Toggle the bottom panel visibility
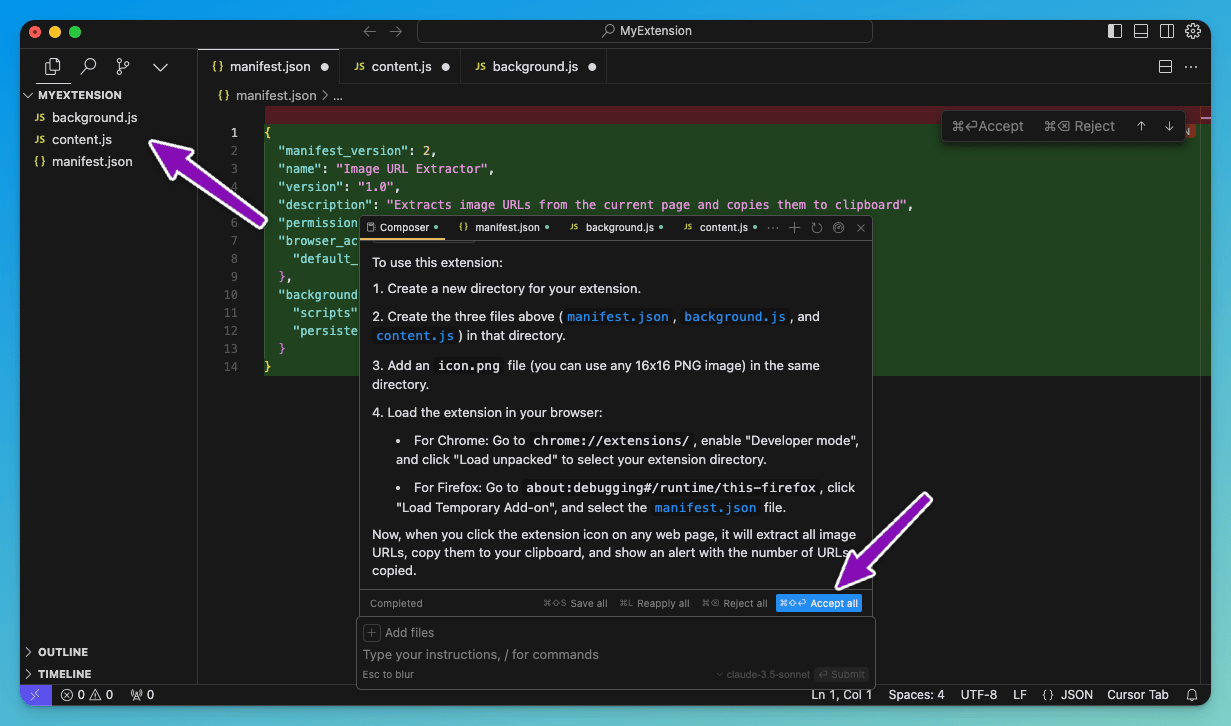 tap(1141, 31)
